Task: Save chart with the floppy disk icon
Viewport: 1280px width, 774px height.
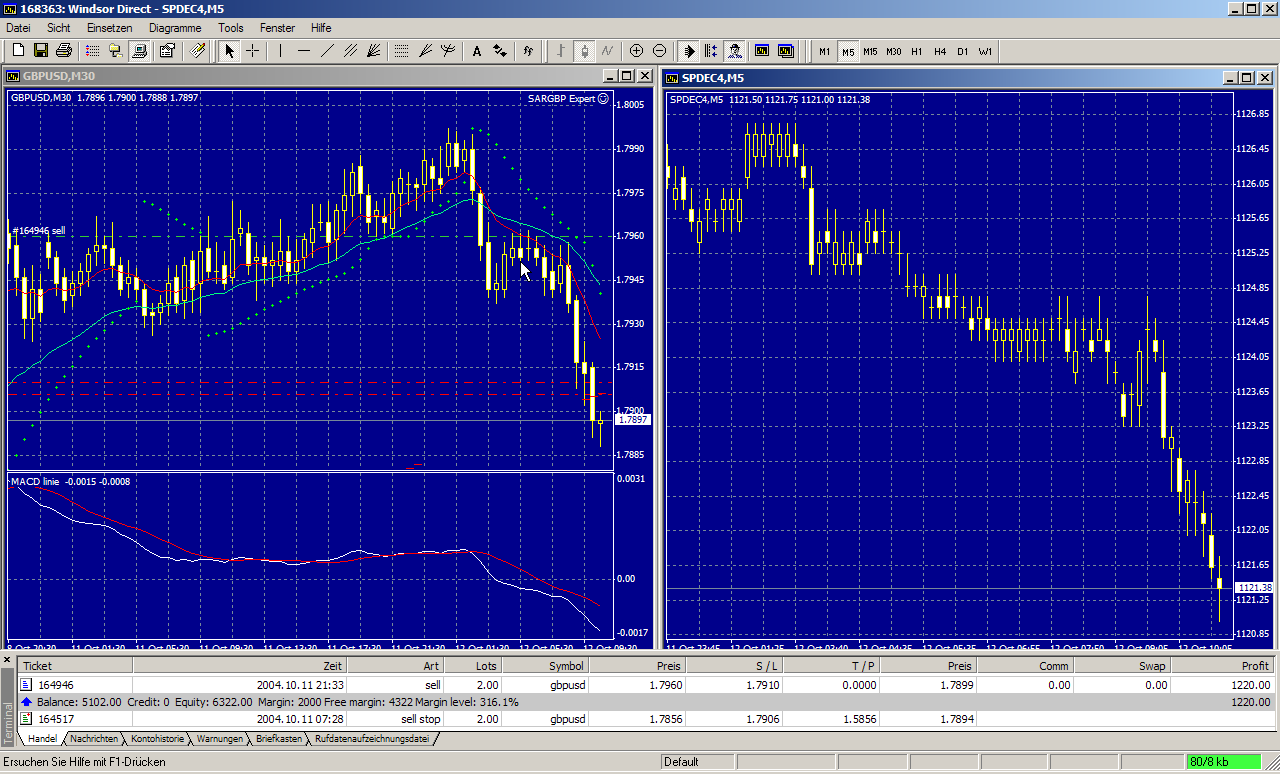Action: [x=41, y=51]
